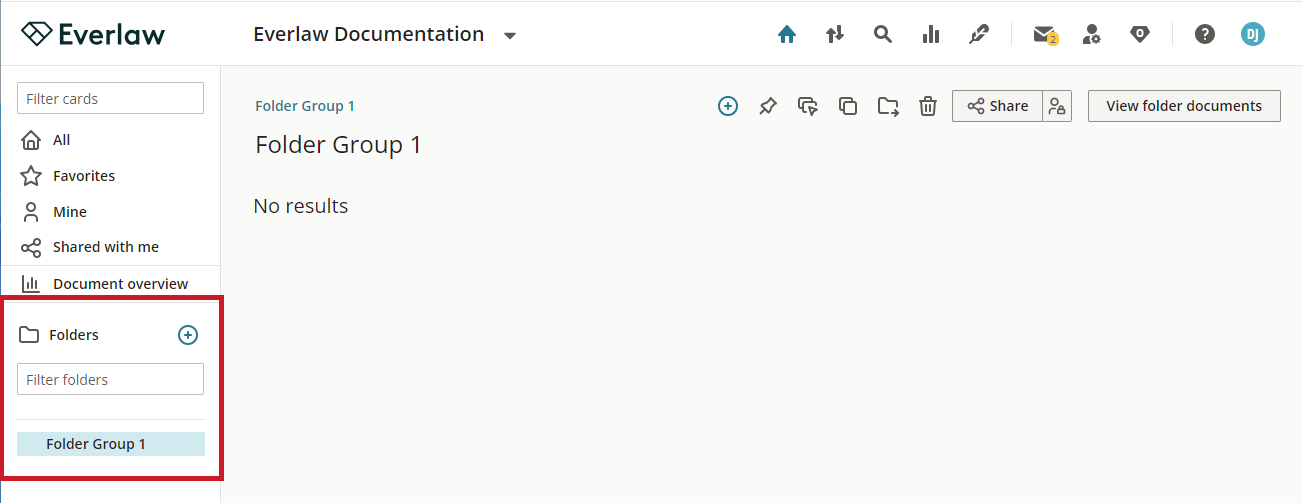Screen dimensions: 1302x503
Task: Open the message center envelope icon
Action: coord(1045,35)
